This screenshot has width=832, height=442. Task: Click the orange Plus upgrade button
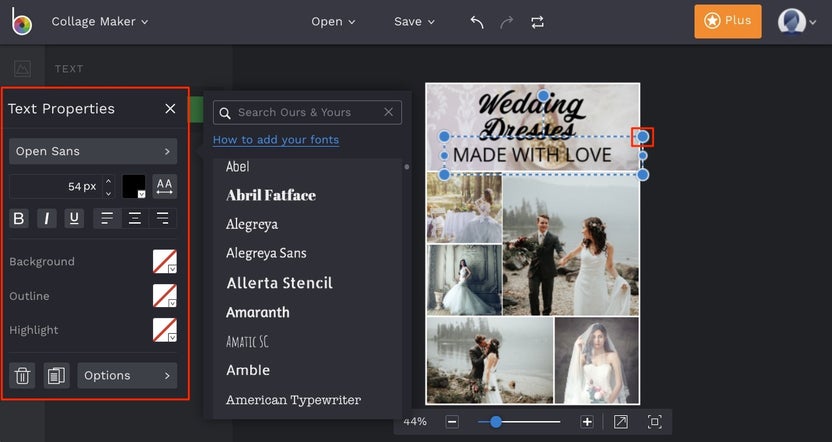point(727,21)
